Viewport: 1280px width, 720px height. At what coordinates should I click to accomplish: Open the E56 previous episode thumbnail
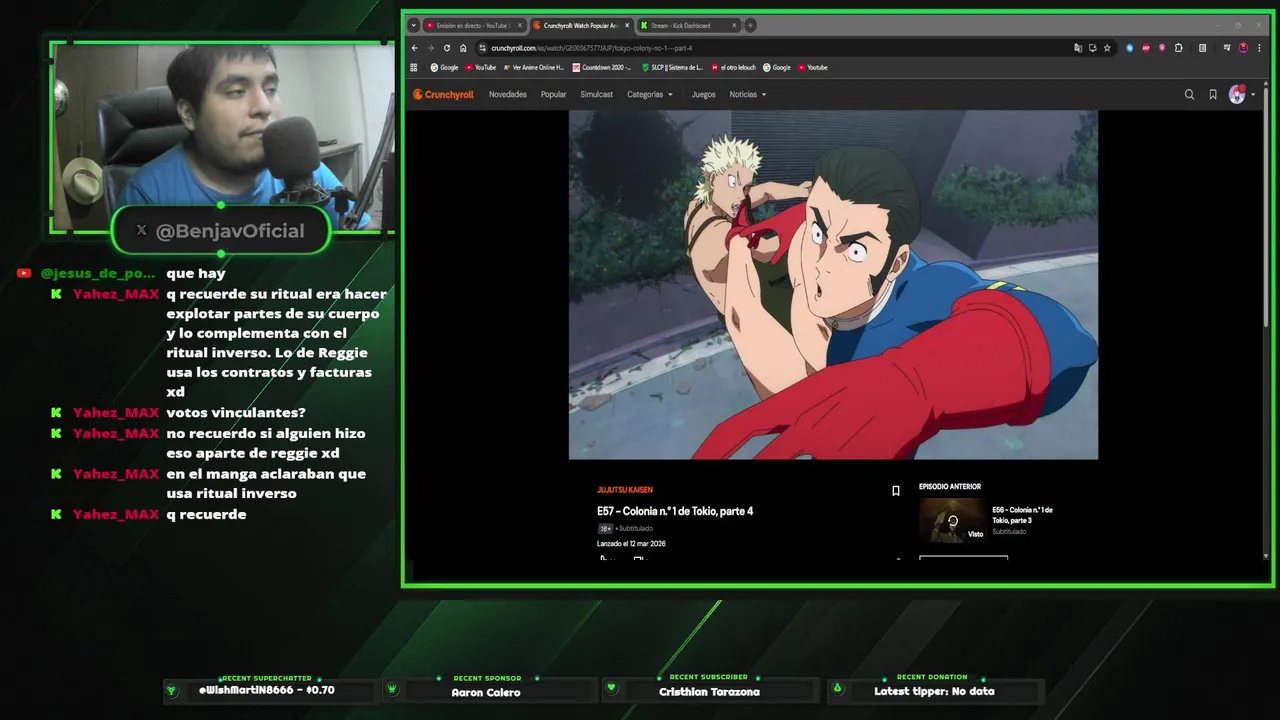(x=952, y=520)
